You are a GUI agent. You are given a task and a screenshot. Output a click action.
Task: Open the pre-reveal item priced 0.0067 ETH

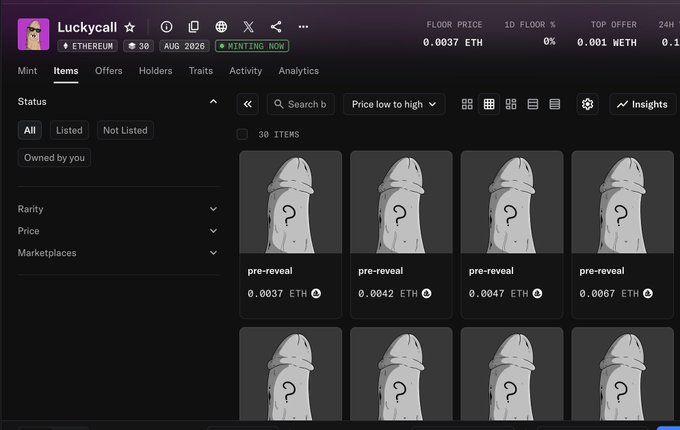(622, 234)
